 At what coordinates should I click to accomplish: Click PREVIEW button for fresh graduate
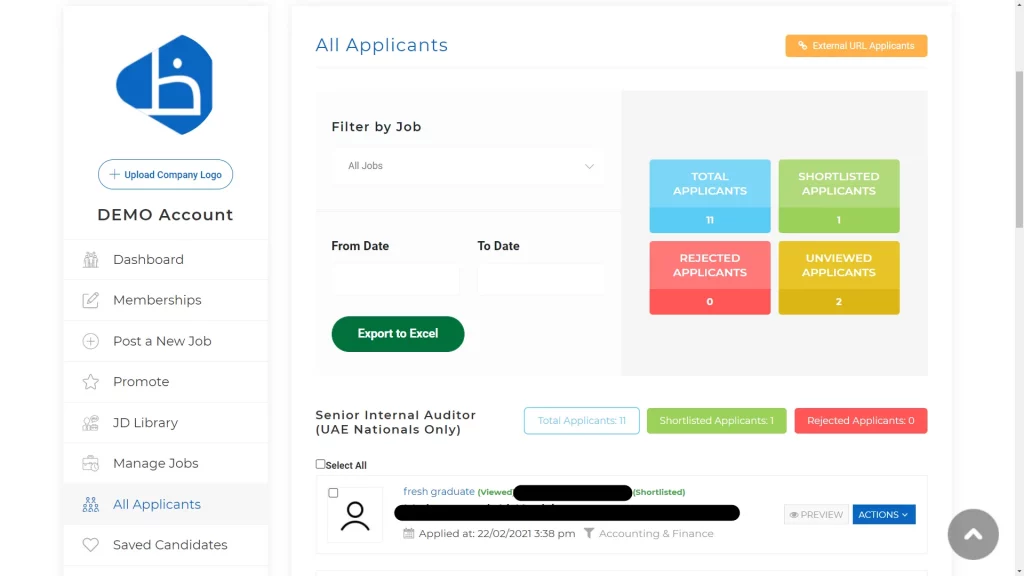click(816, 515)
